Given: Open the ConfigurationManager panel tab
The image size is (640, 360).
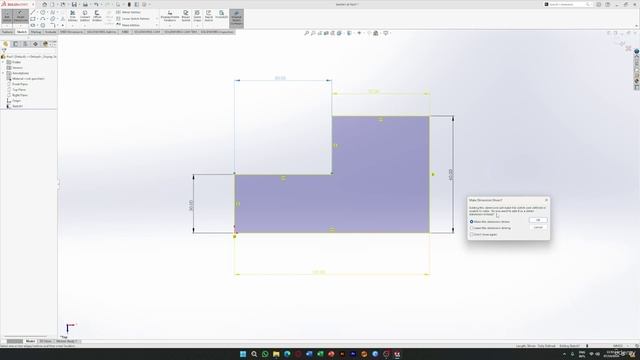Looking at the screenshot, I should click(25, 44).
